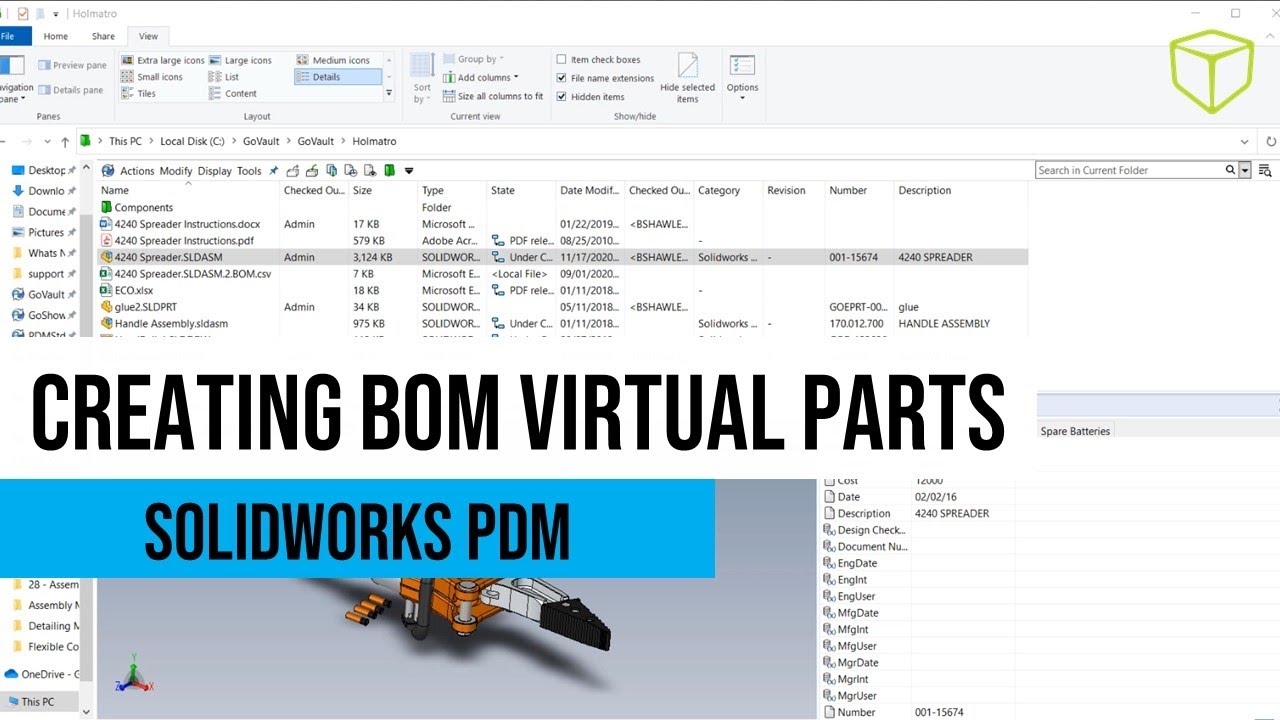Image resolution: width=1280 pixels, height=720 pixels.
Task: Open the Display menu
Action: pyautogui.click(x=214, y=171)
